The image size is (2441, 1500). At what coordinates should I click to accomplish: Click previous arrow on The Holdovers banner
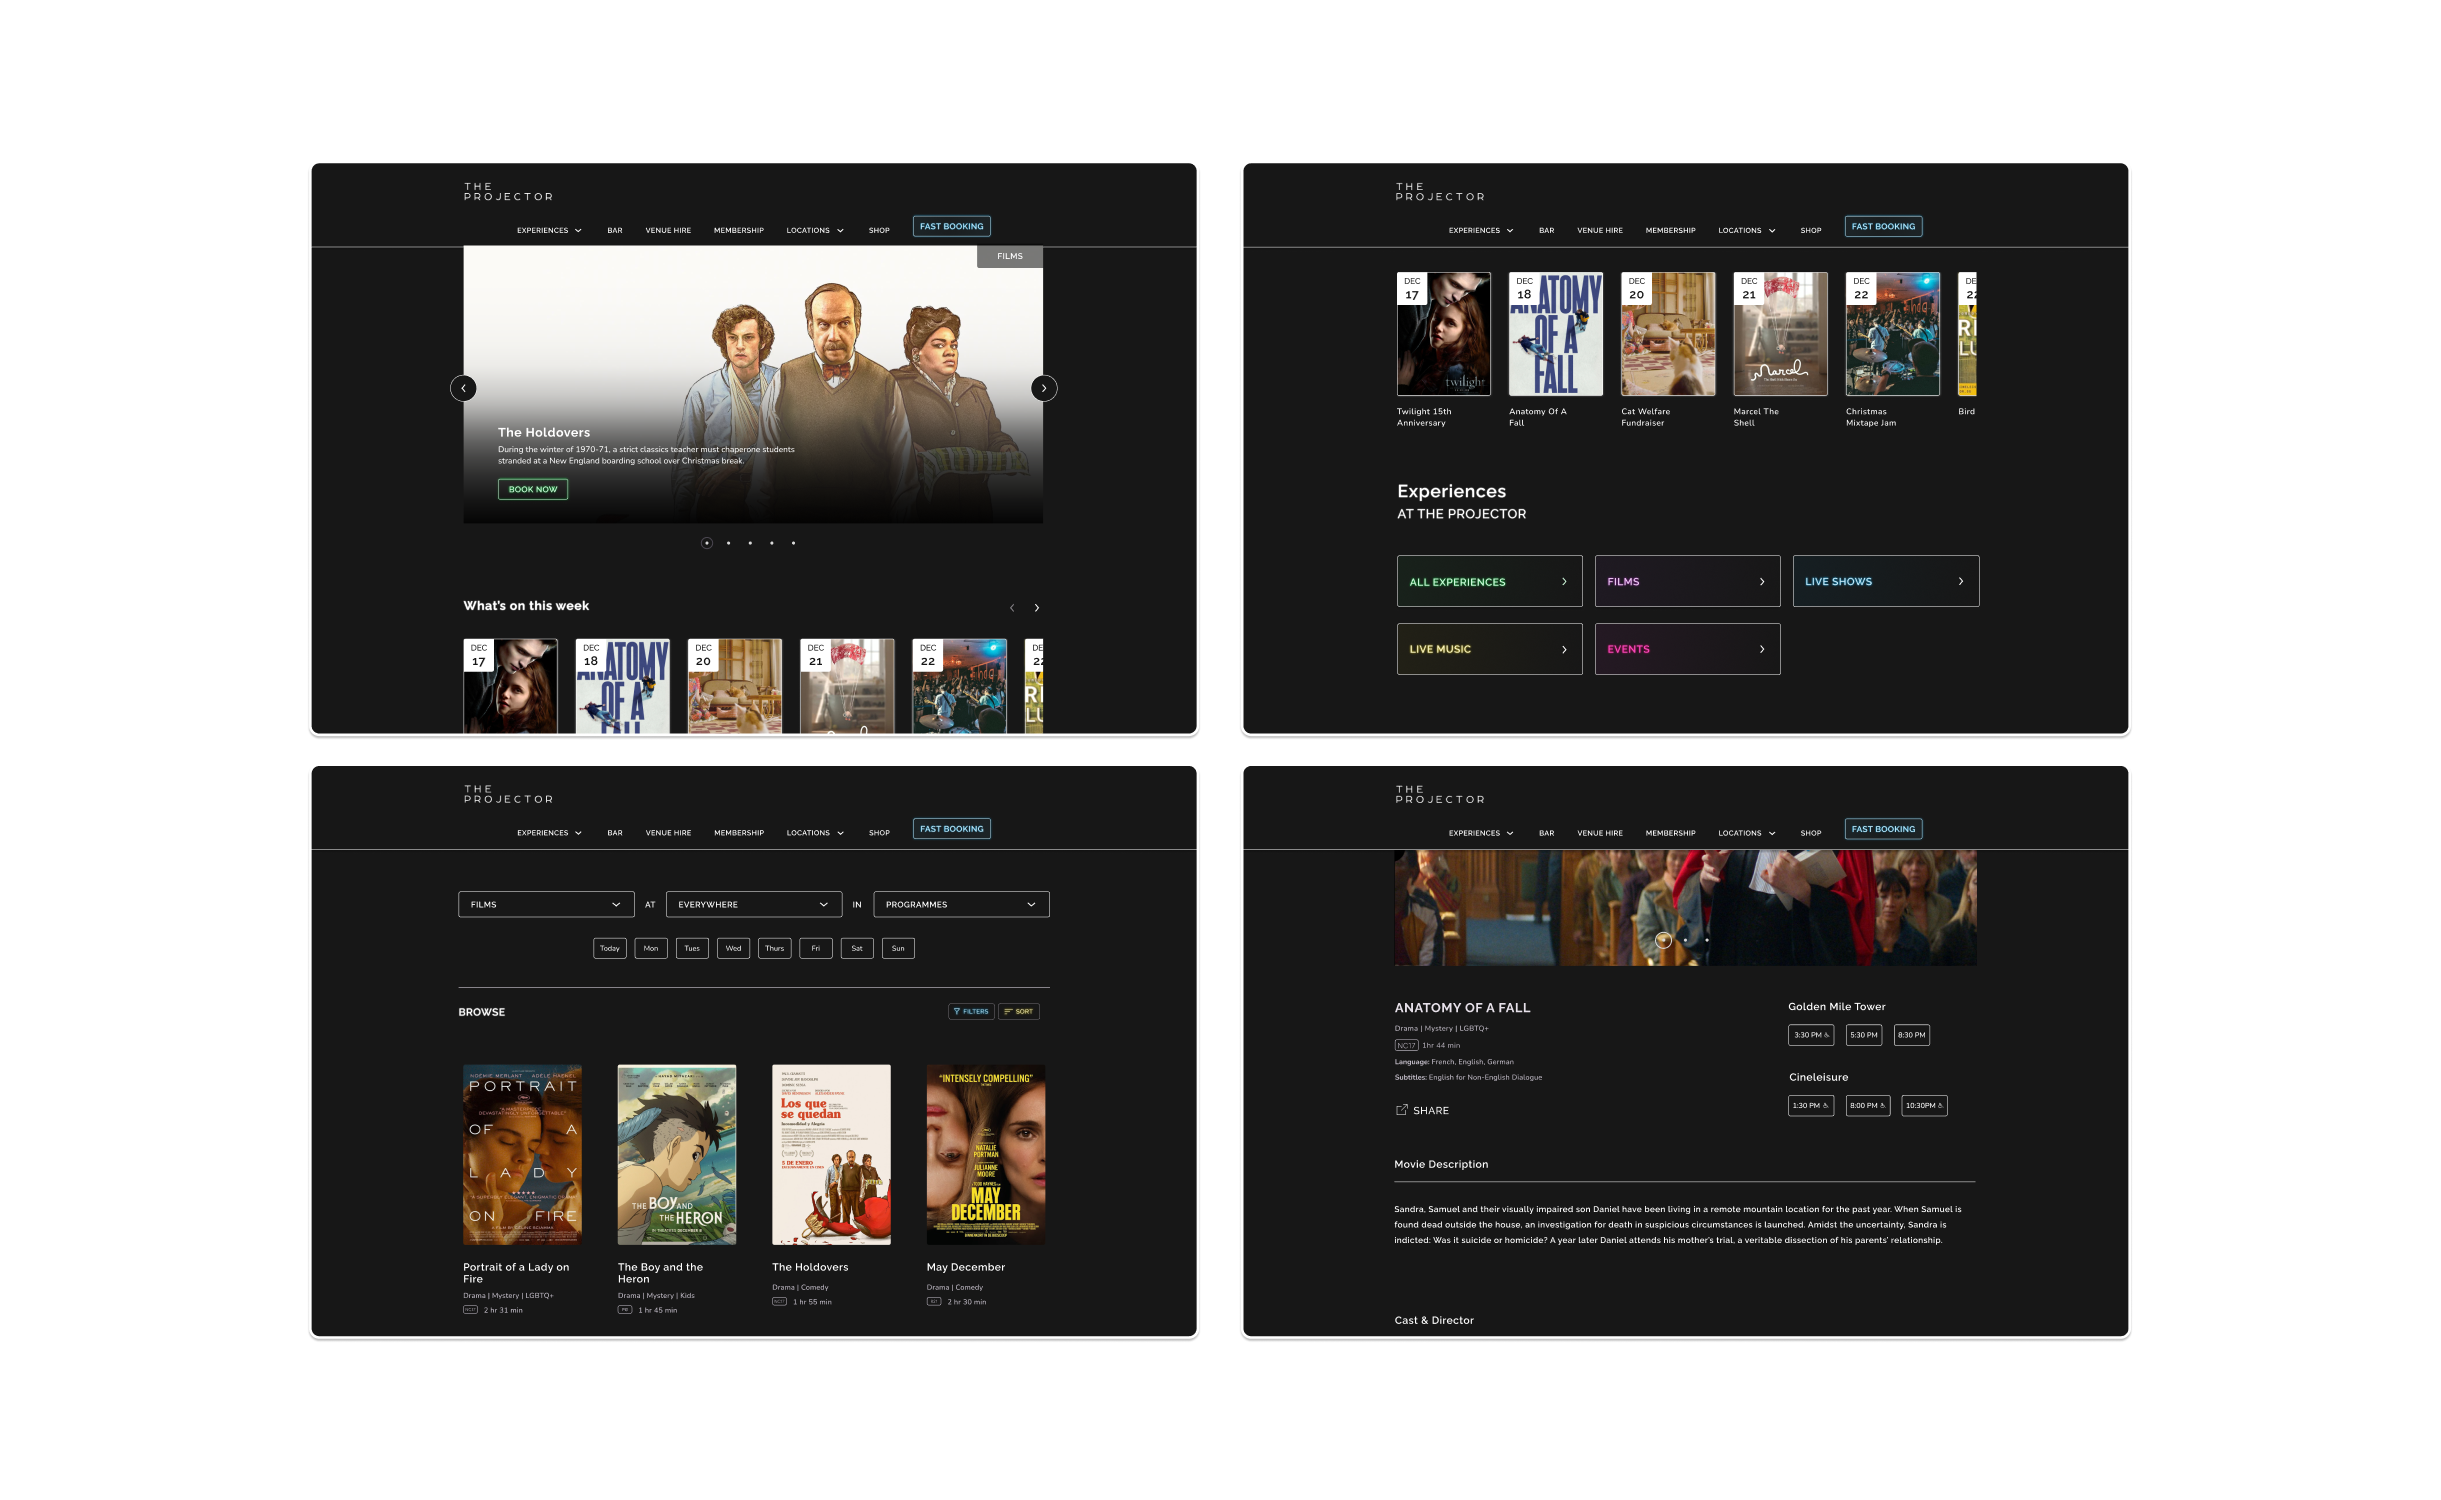click(463, 388)
